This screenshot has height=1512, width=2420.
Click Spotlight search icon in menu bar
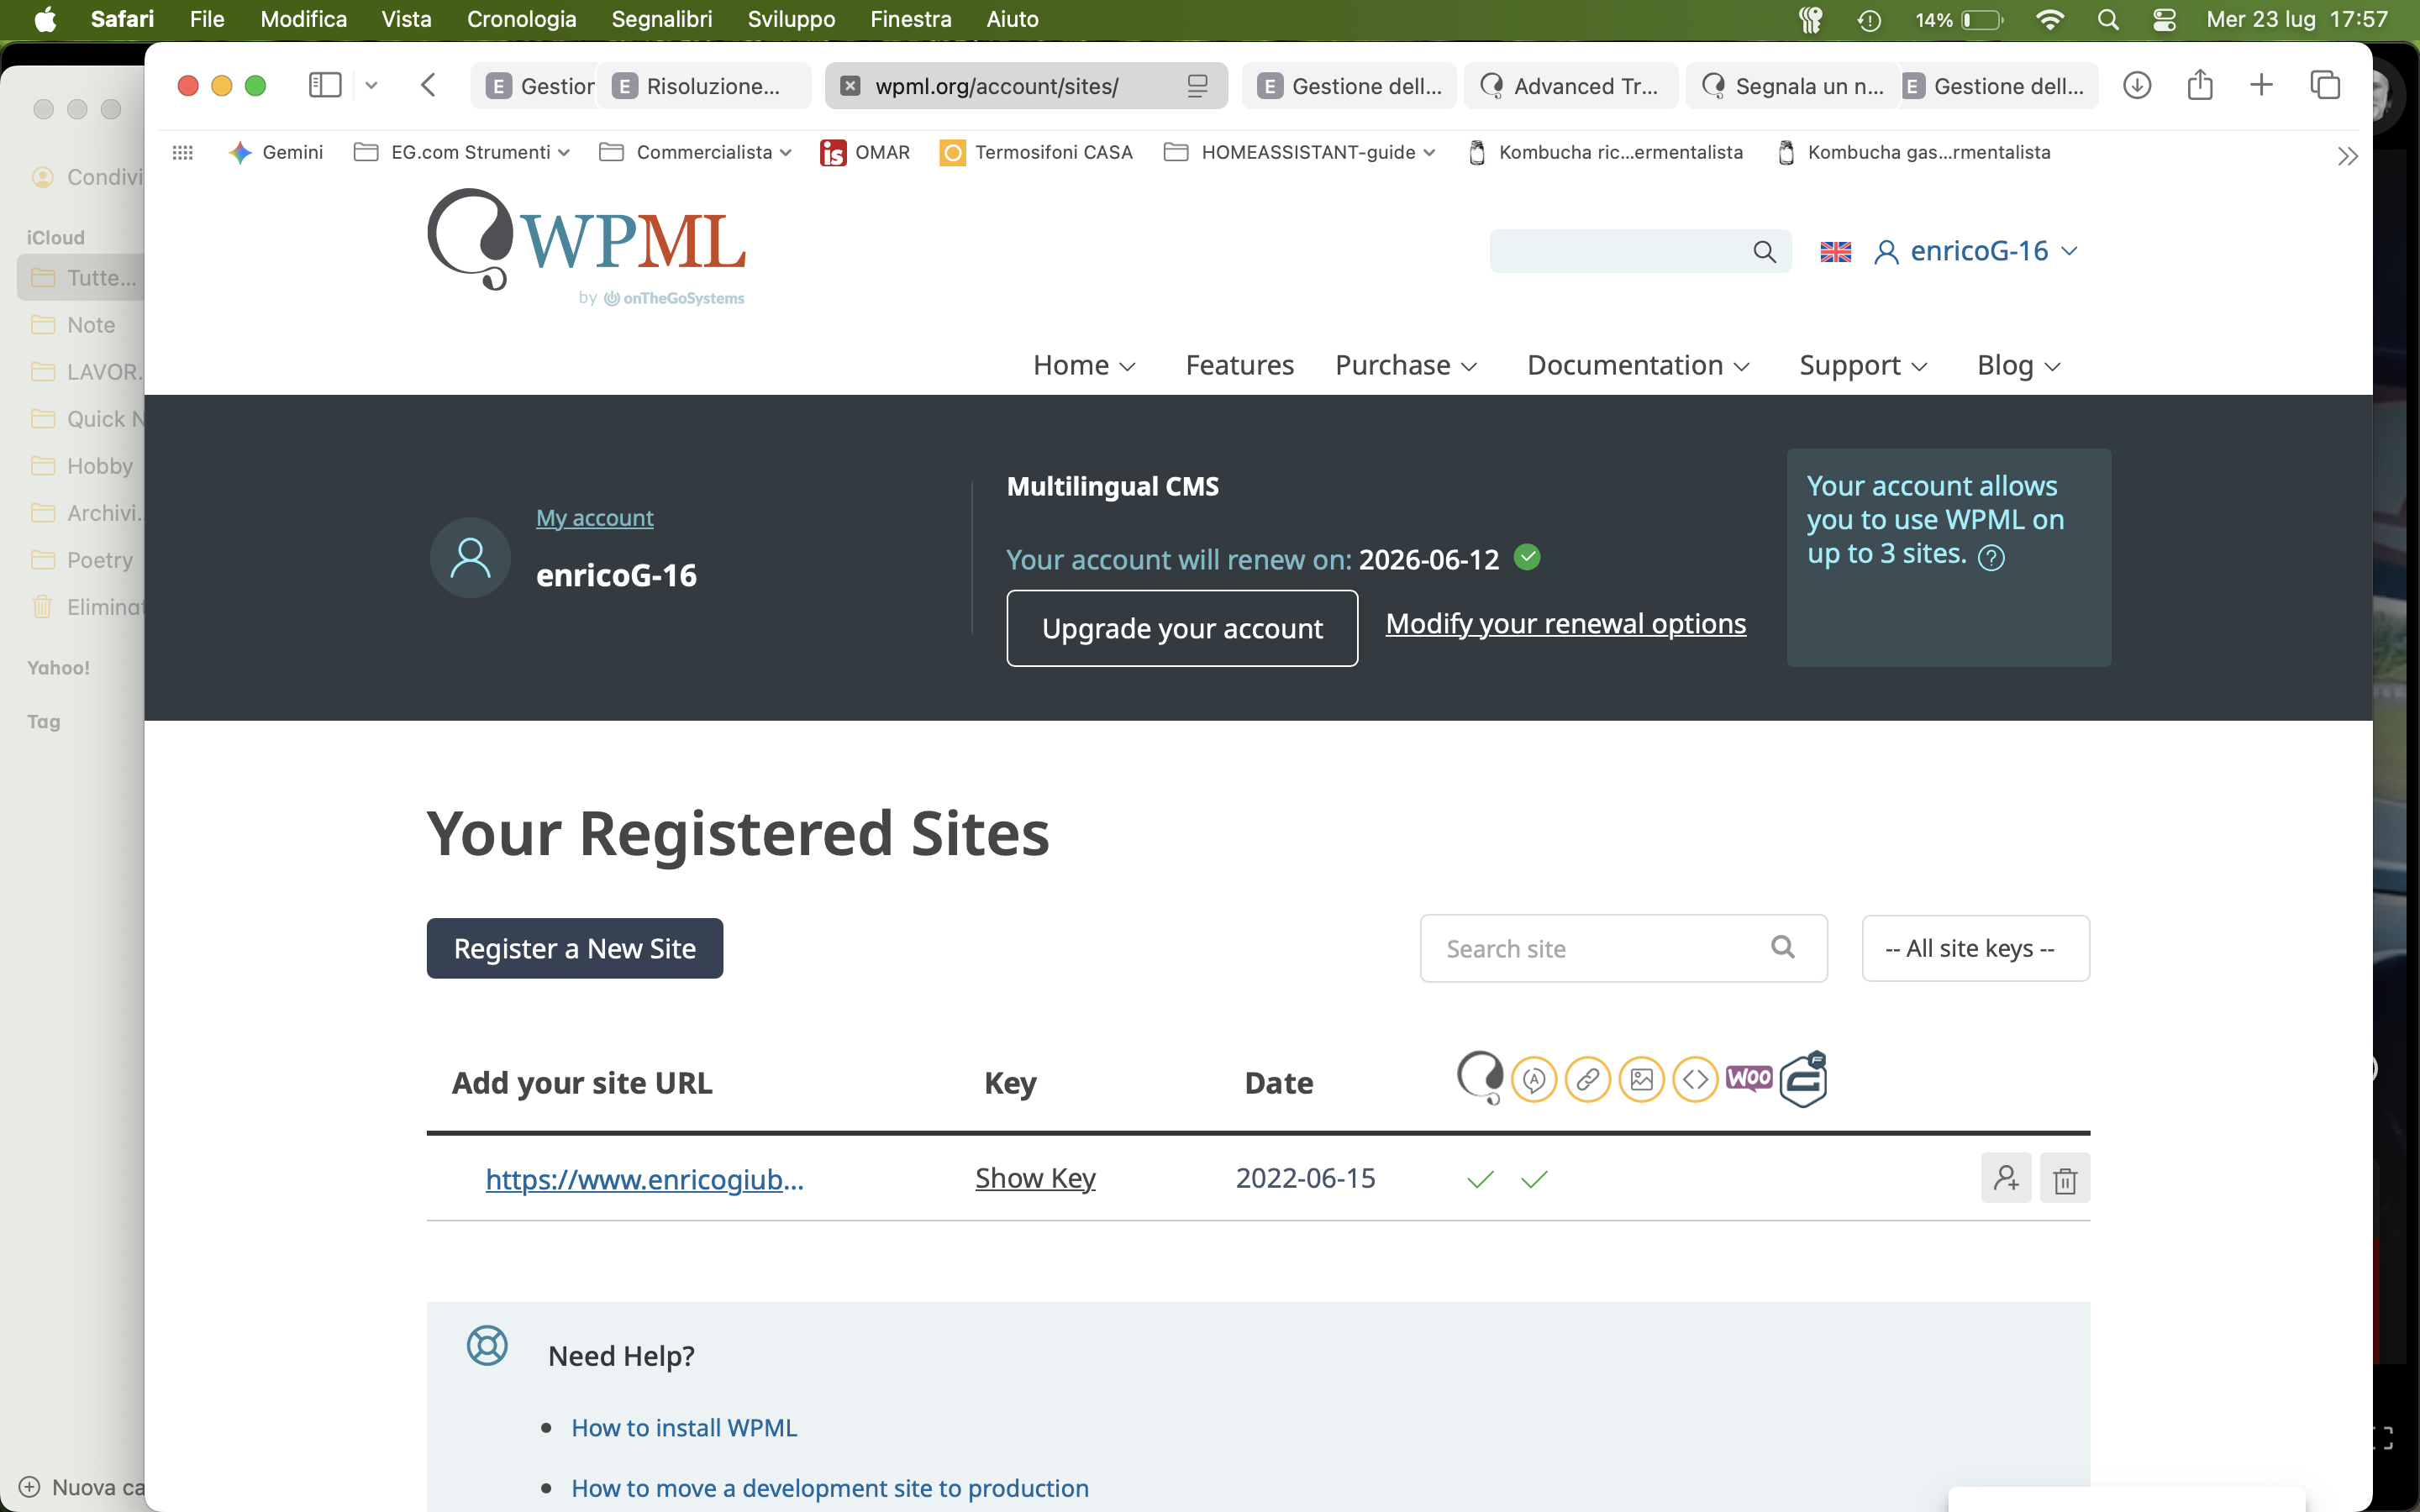(2108, 19)
